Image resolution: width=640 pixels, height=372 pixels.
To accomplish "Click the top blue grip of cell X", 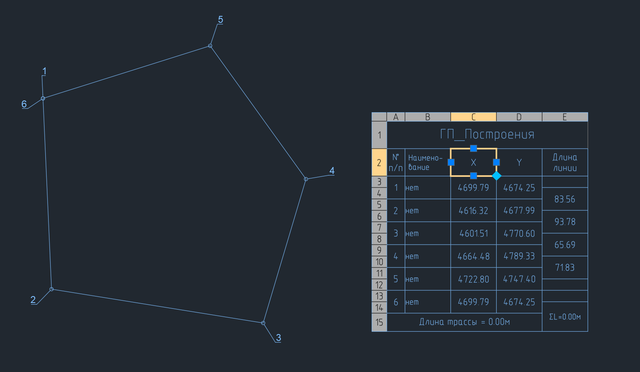I will [x=473, y=148].
